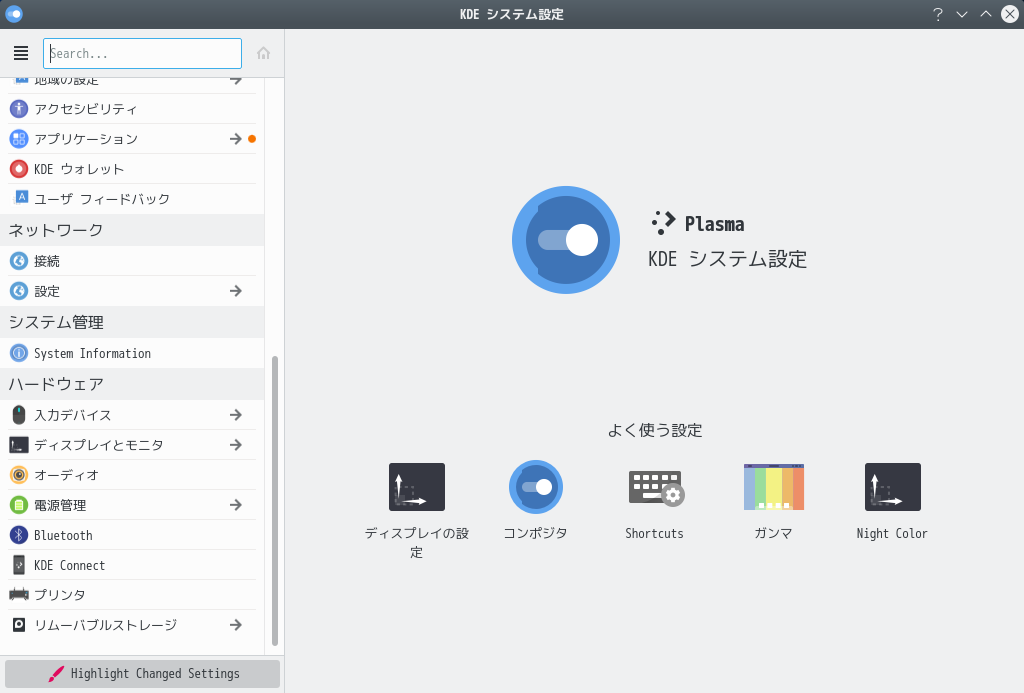Expand the 入力デバイス category arrow

pyautogui.click(x=236, y=415)
